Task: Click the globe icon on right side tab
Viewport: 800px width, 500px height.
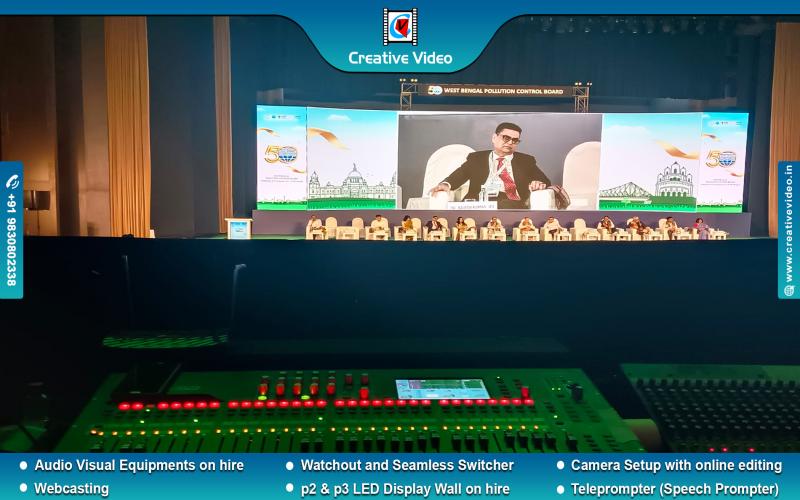Action: (x=788, y=289)
